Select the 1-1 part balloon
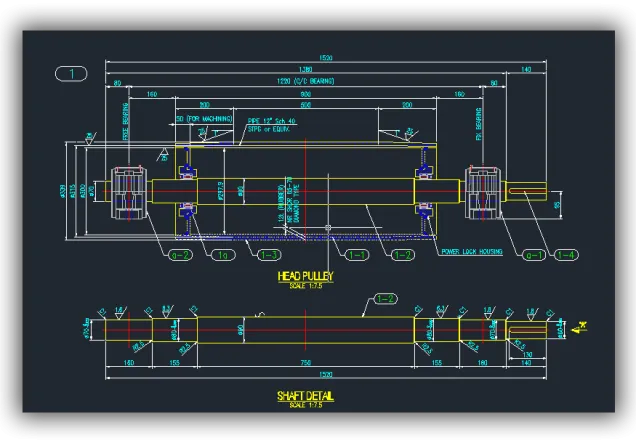636x443 pixels. point(357,255)
